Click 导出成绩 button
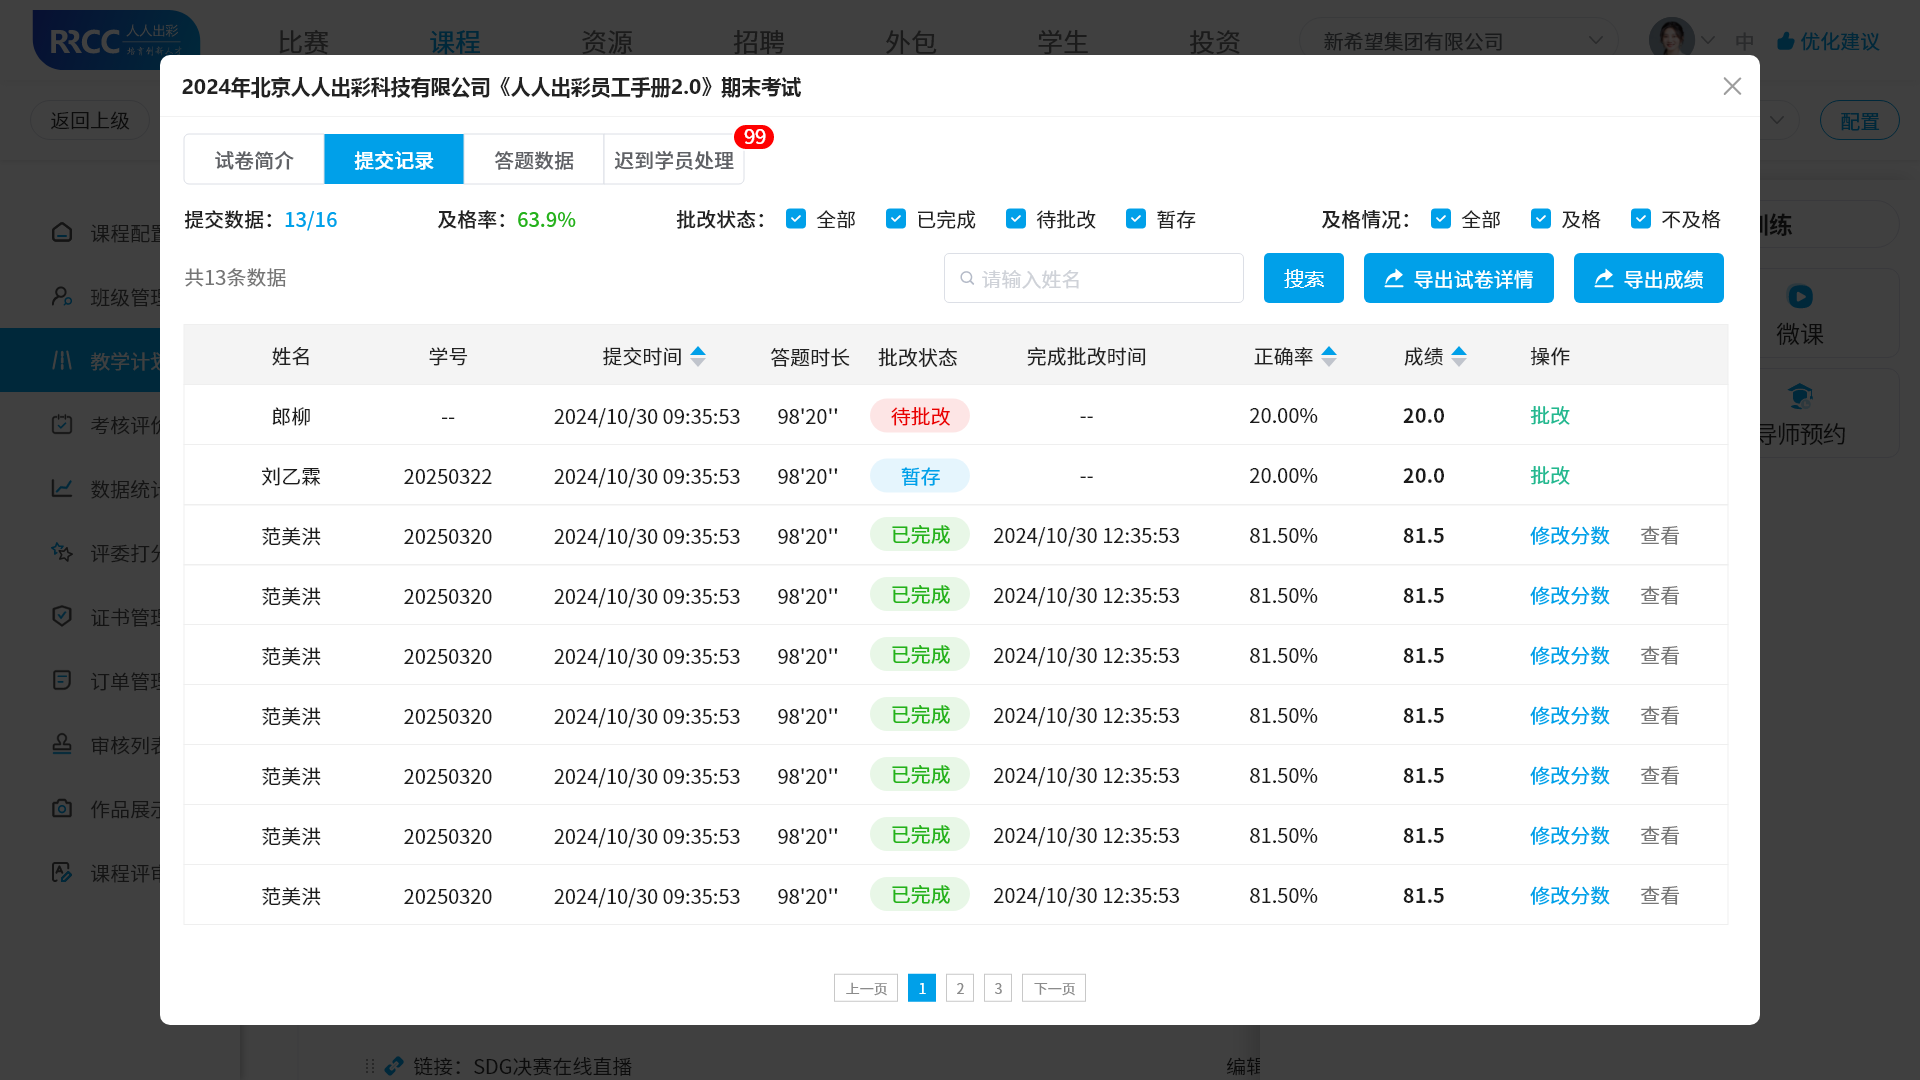The image size is (1920, 1080). (x=1649, y=278)
